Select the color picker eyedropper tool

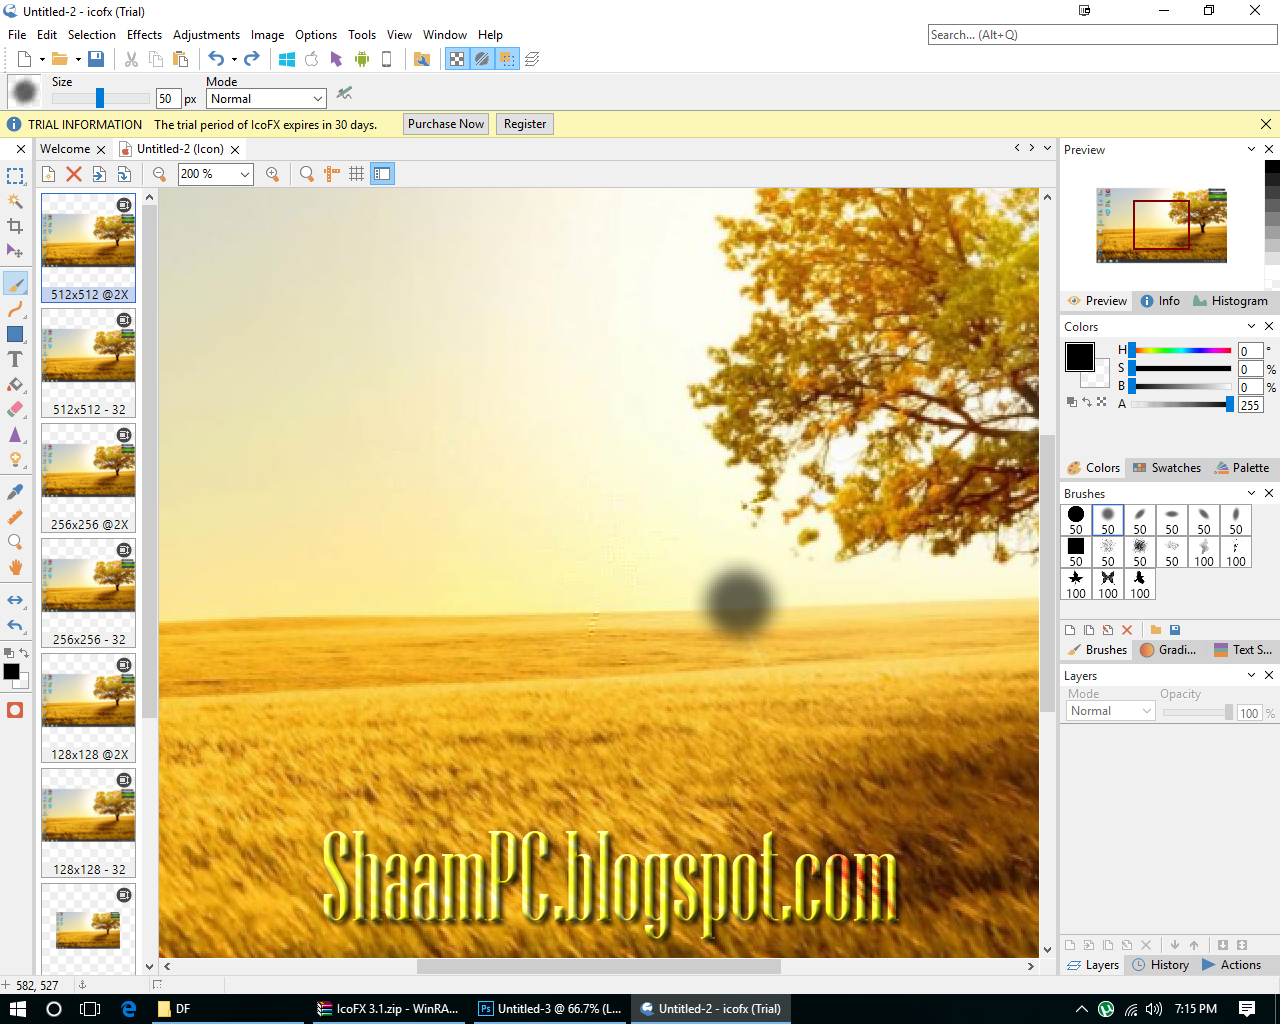tap(15, 492)
